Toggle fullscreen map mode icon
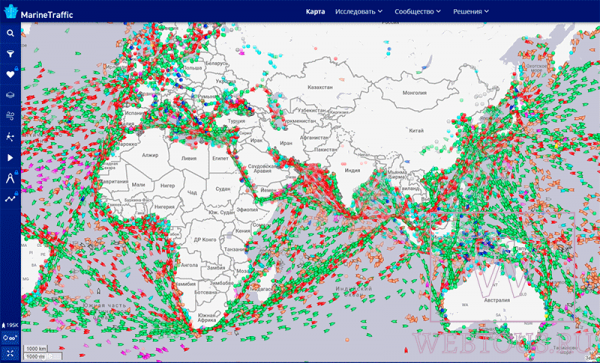This screenshot has height=363, width=600. pyautogui.click(x=10, y=353)
